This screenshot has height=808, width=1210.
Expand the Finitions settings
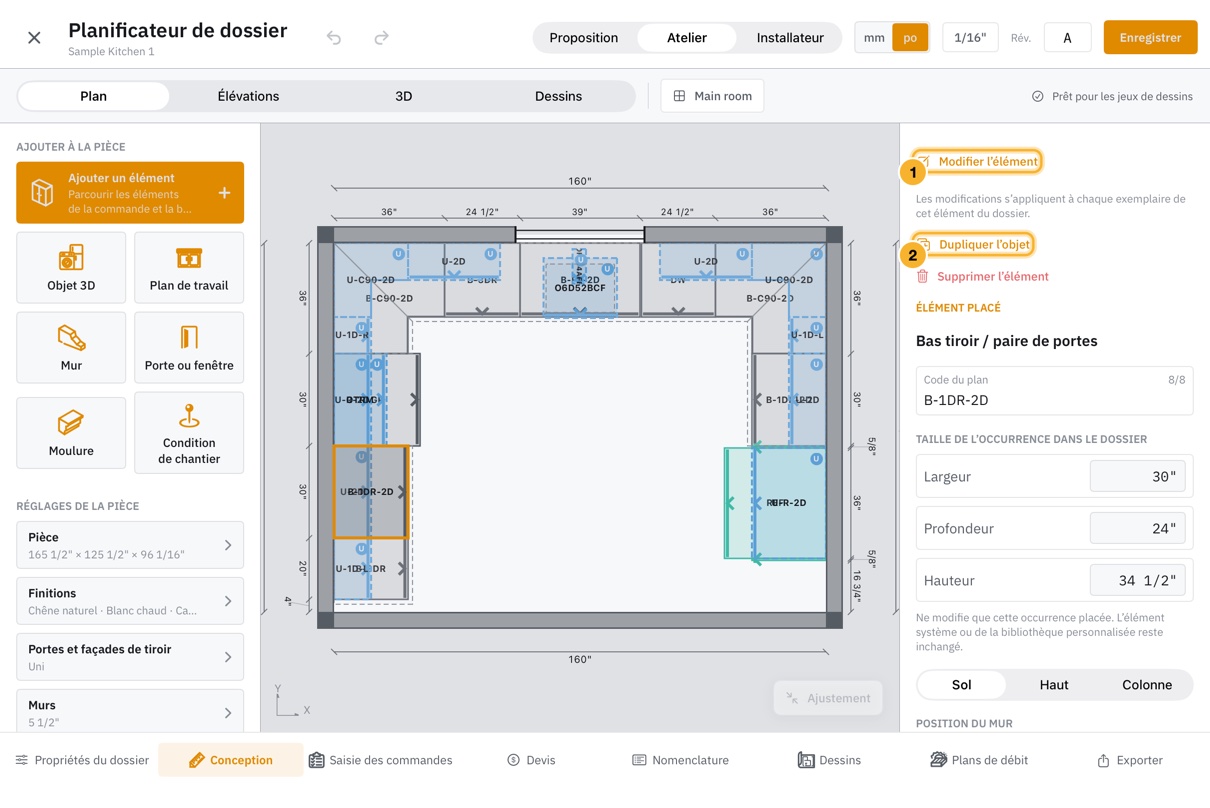click(x=130, y=601)
